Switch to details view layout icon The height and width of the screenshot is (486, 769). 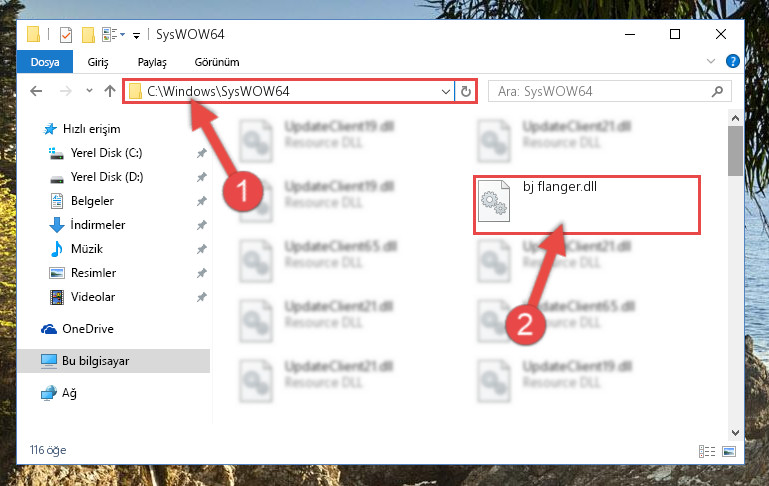click(707, 451)
